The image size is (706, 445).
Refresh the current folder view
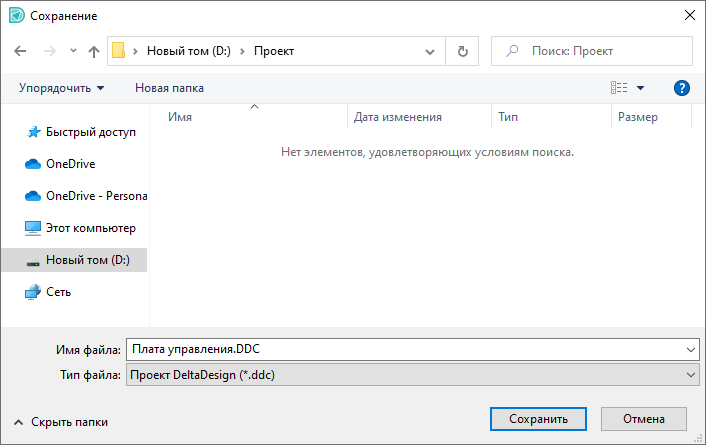pyautogui.click(x=462, y=51)
